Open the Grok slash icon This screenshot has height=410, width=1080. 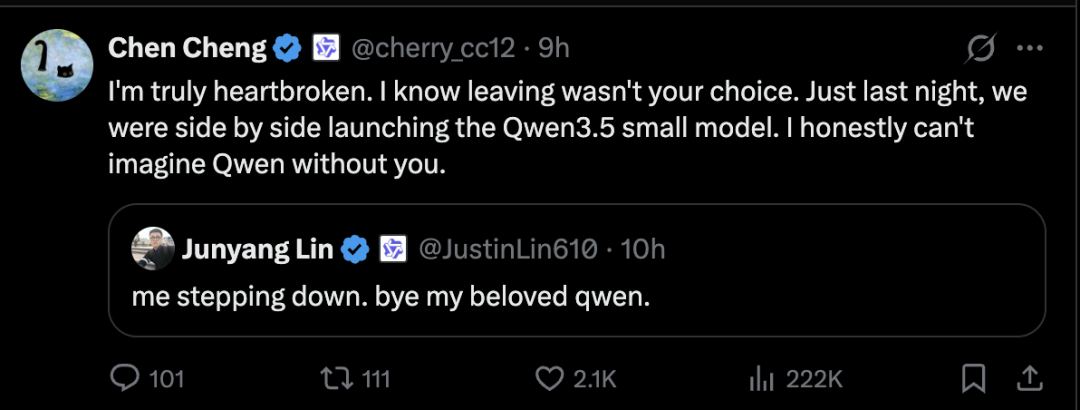click(x=981, y=48)
